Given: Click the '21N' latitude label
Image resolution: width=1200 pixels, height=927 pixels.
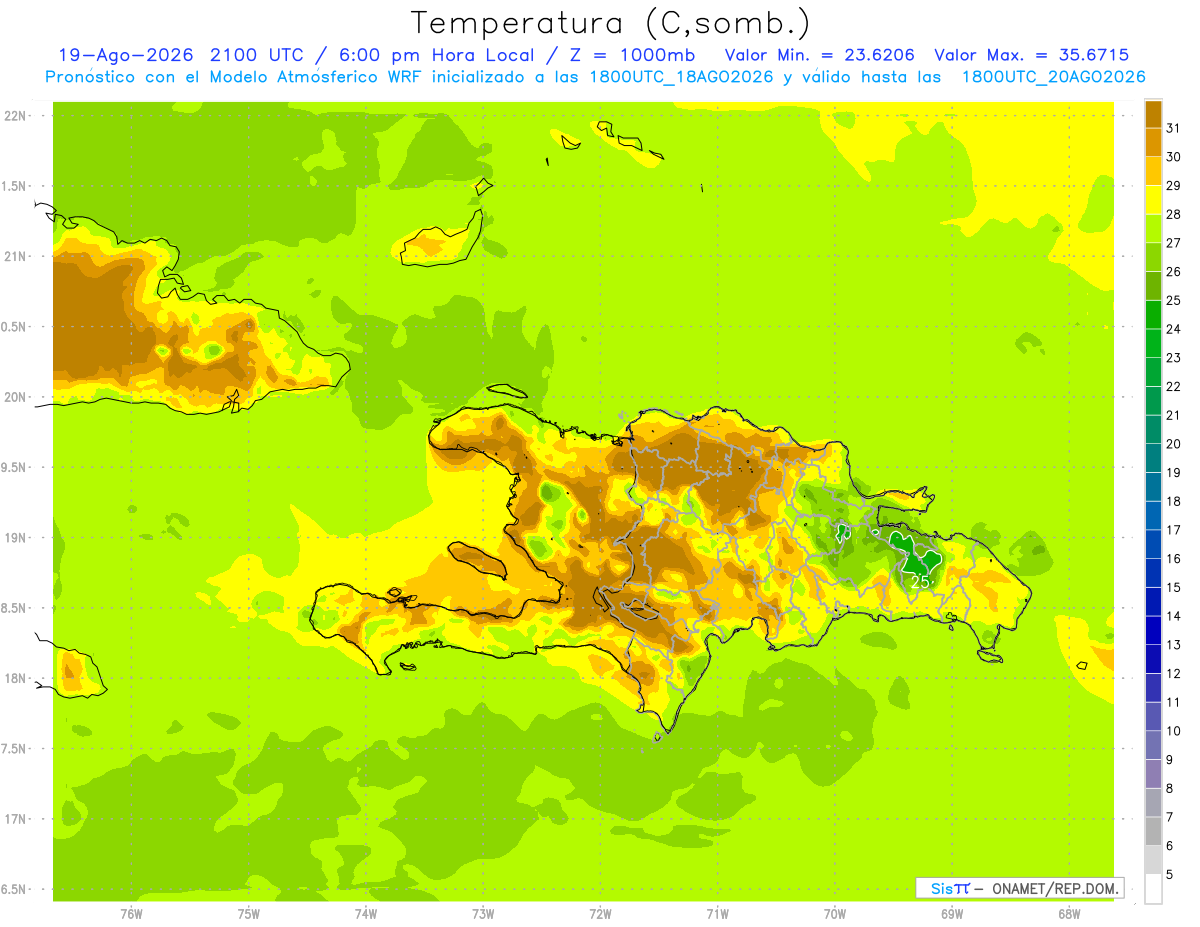Looking at the screenshot, I should [16, 256].
